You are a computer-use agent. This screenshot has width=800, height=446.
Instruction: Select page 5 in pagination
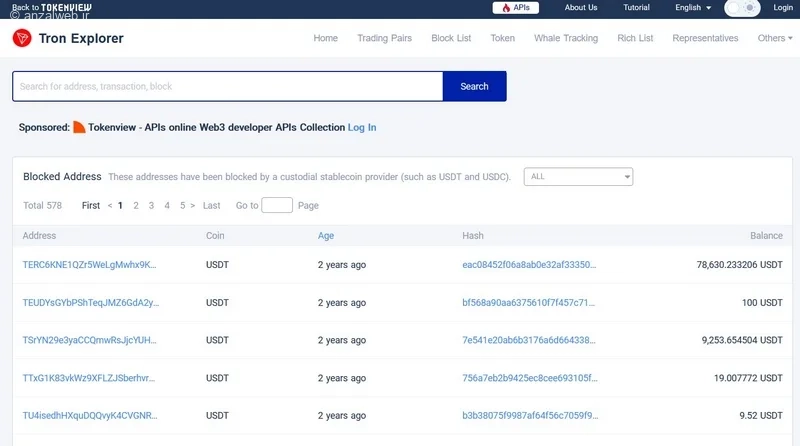point(182,206)
